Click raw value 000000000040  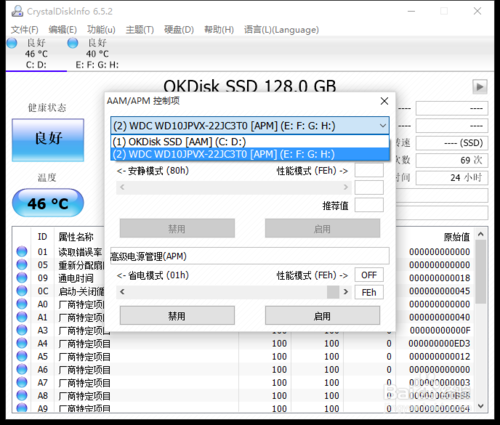coord(439,317)
